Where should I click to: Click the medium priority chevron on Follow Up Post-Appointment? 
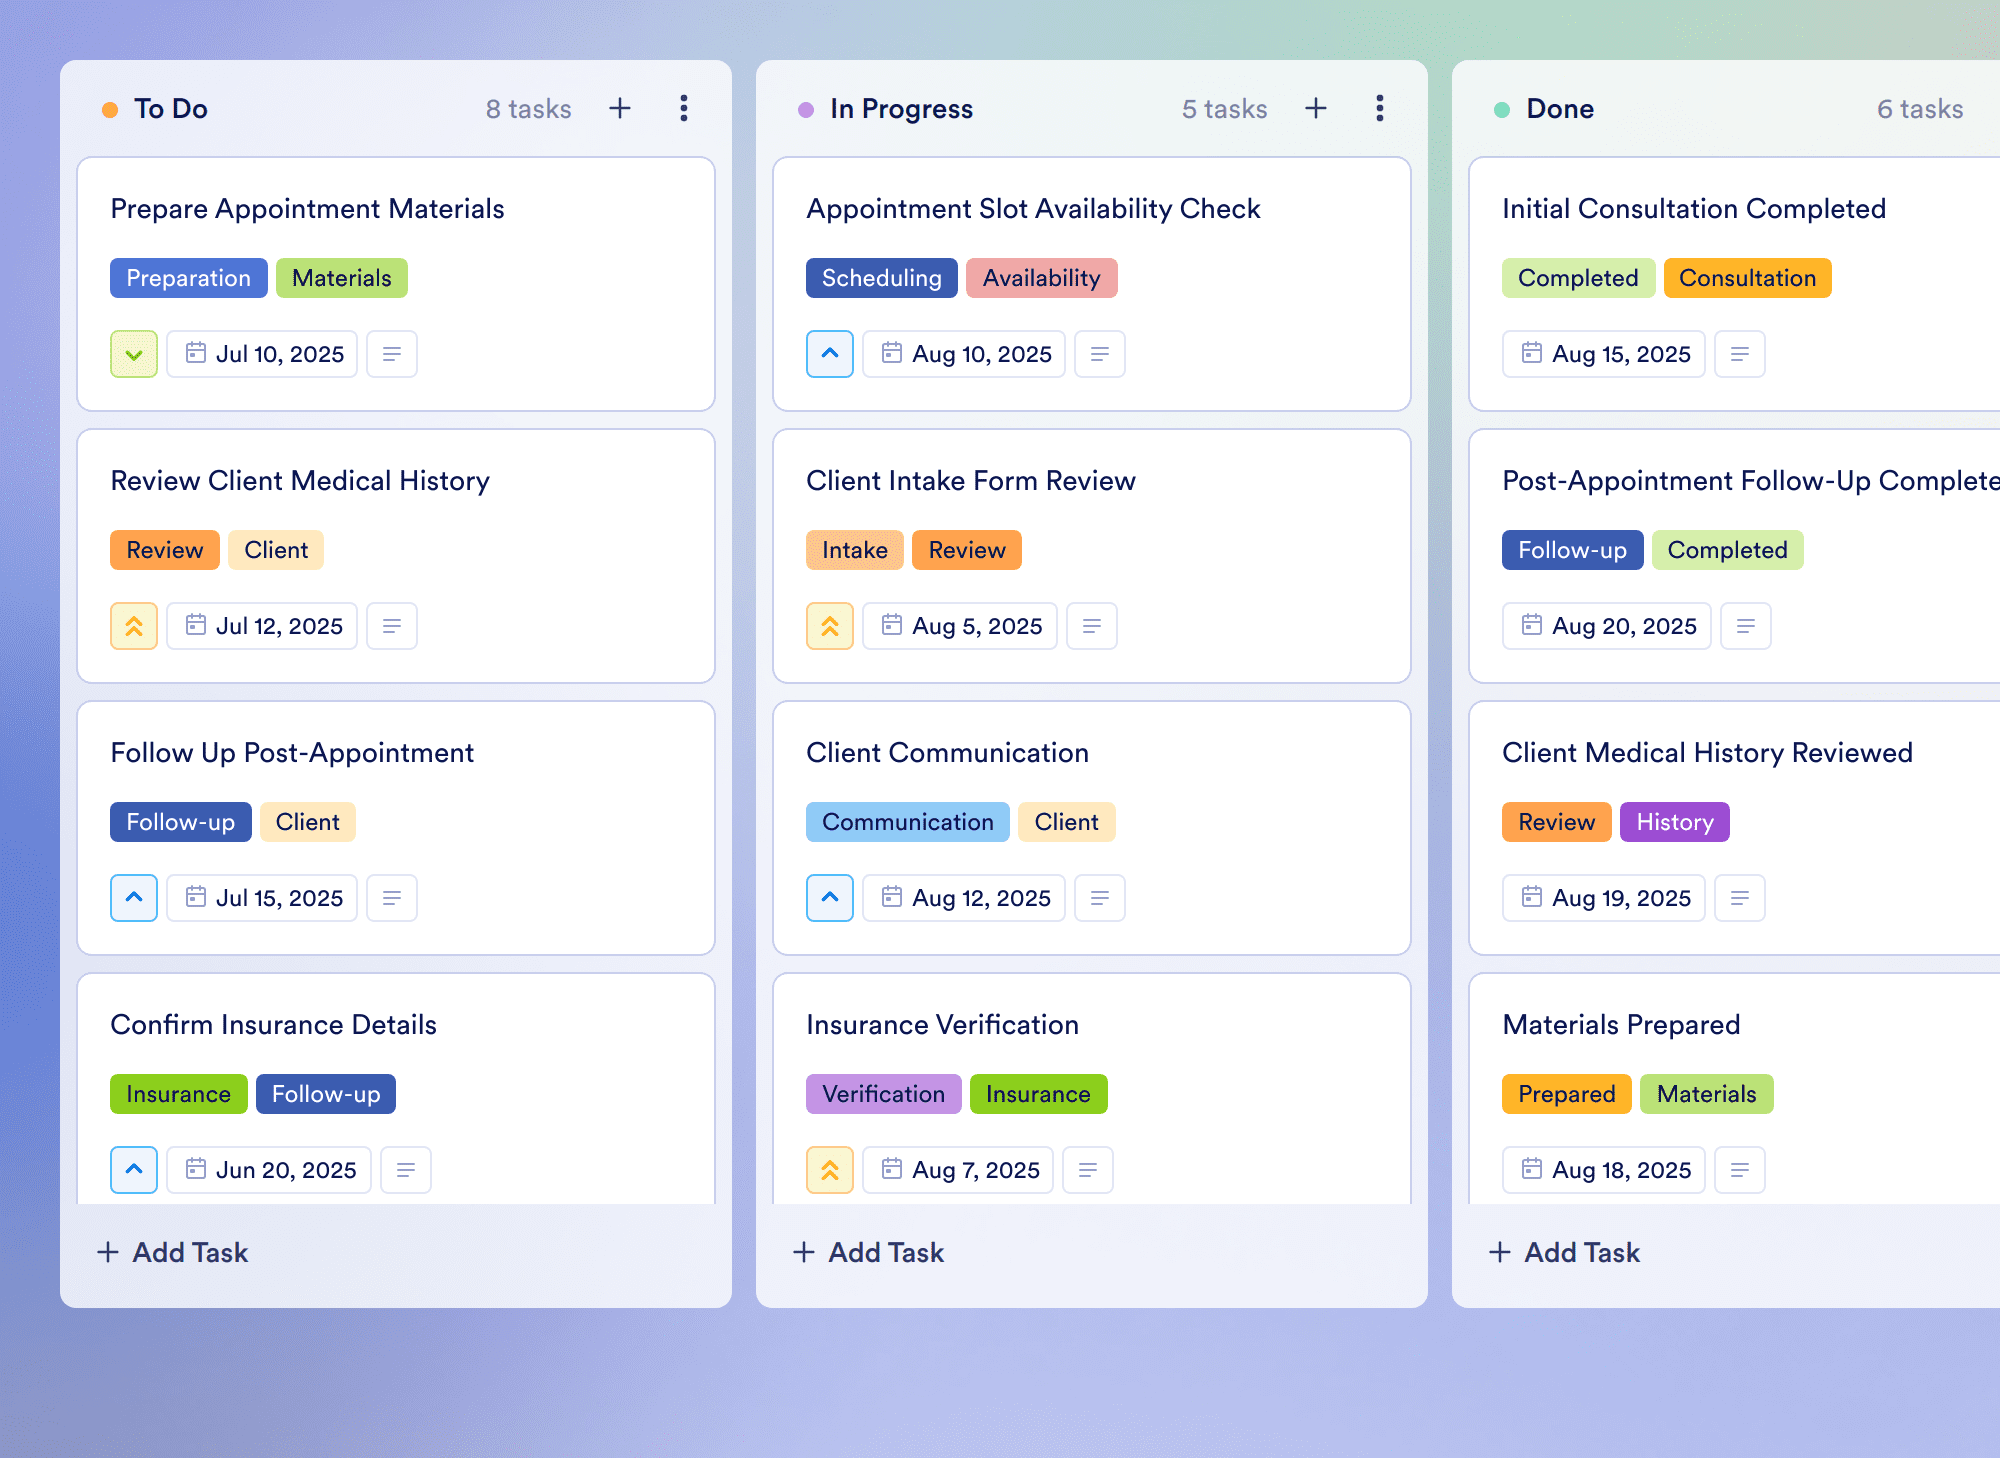pos(134,898)
